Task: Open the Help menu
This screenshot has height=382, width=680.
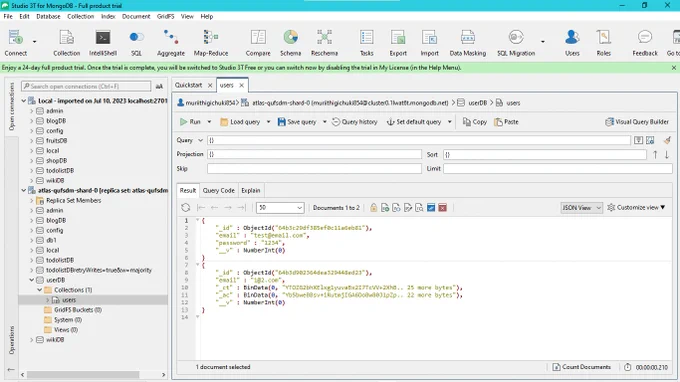Action: pos(206,16)
